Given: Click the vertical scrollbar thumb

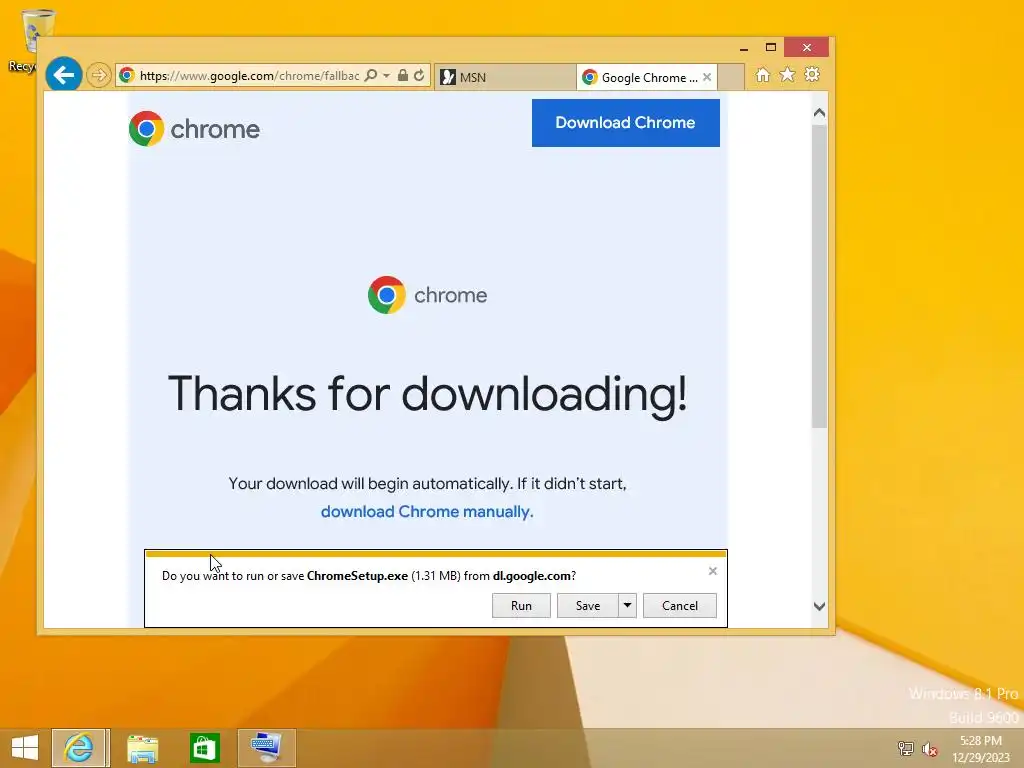Looking at the screenshot, I should pos(820,276).
